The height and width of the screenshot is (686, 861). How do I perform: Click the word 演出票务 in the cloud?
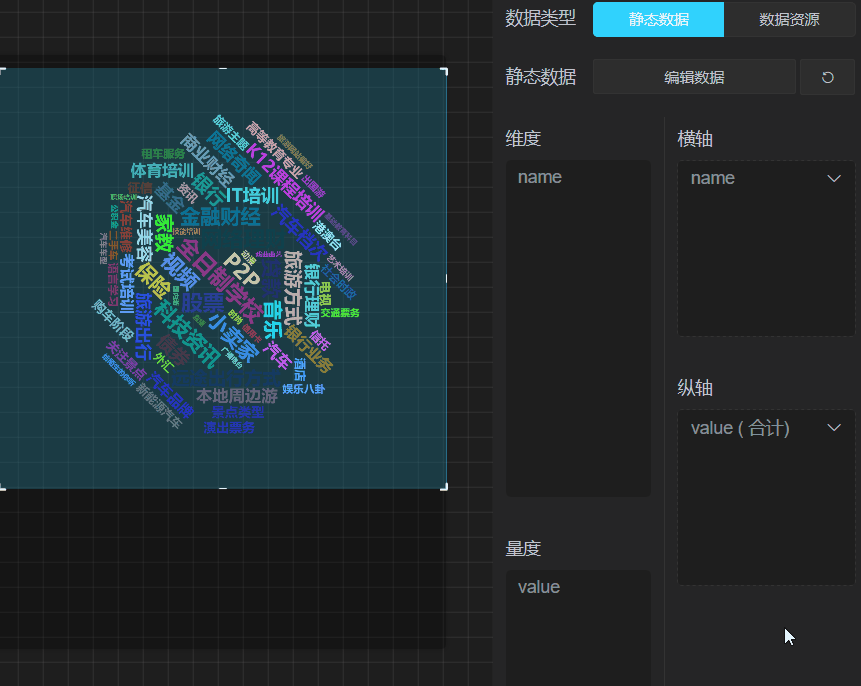tap(229, 427)
